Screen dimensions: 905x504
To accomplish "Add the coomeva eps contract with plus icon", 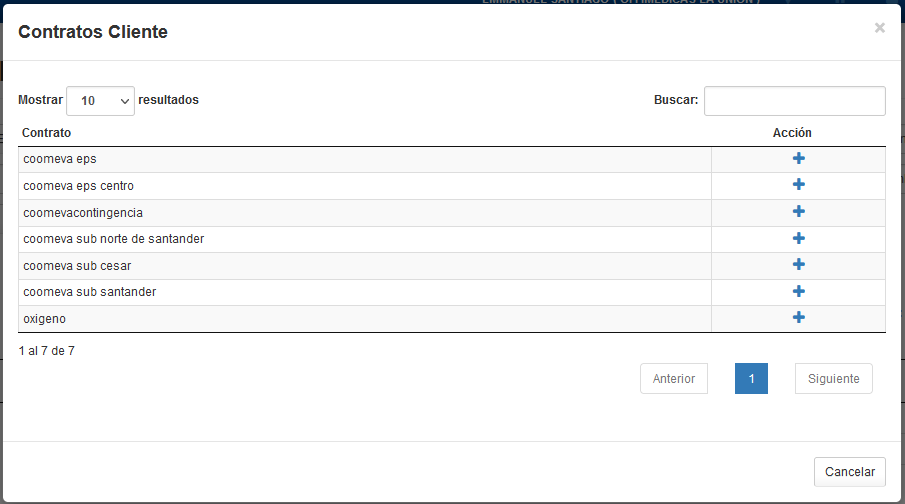I will pos(798,158).
